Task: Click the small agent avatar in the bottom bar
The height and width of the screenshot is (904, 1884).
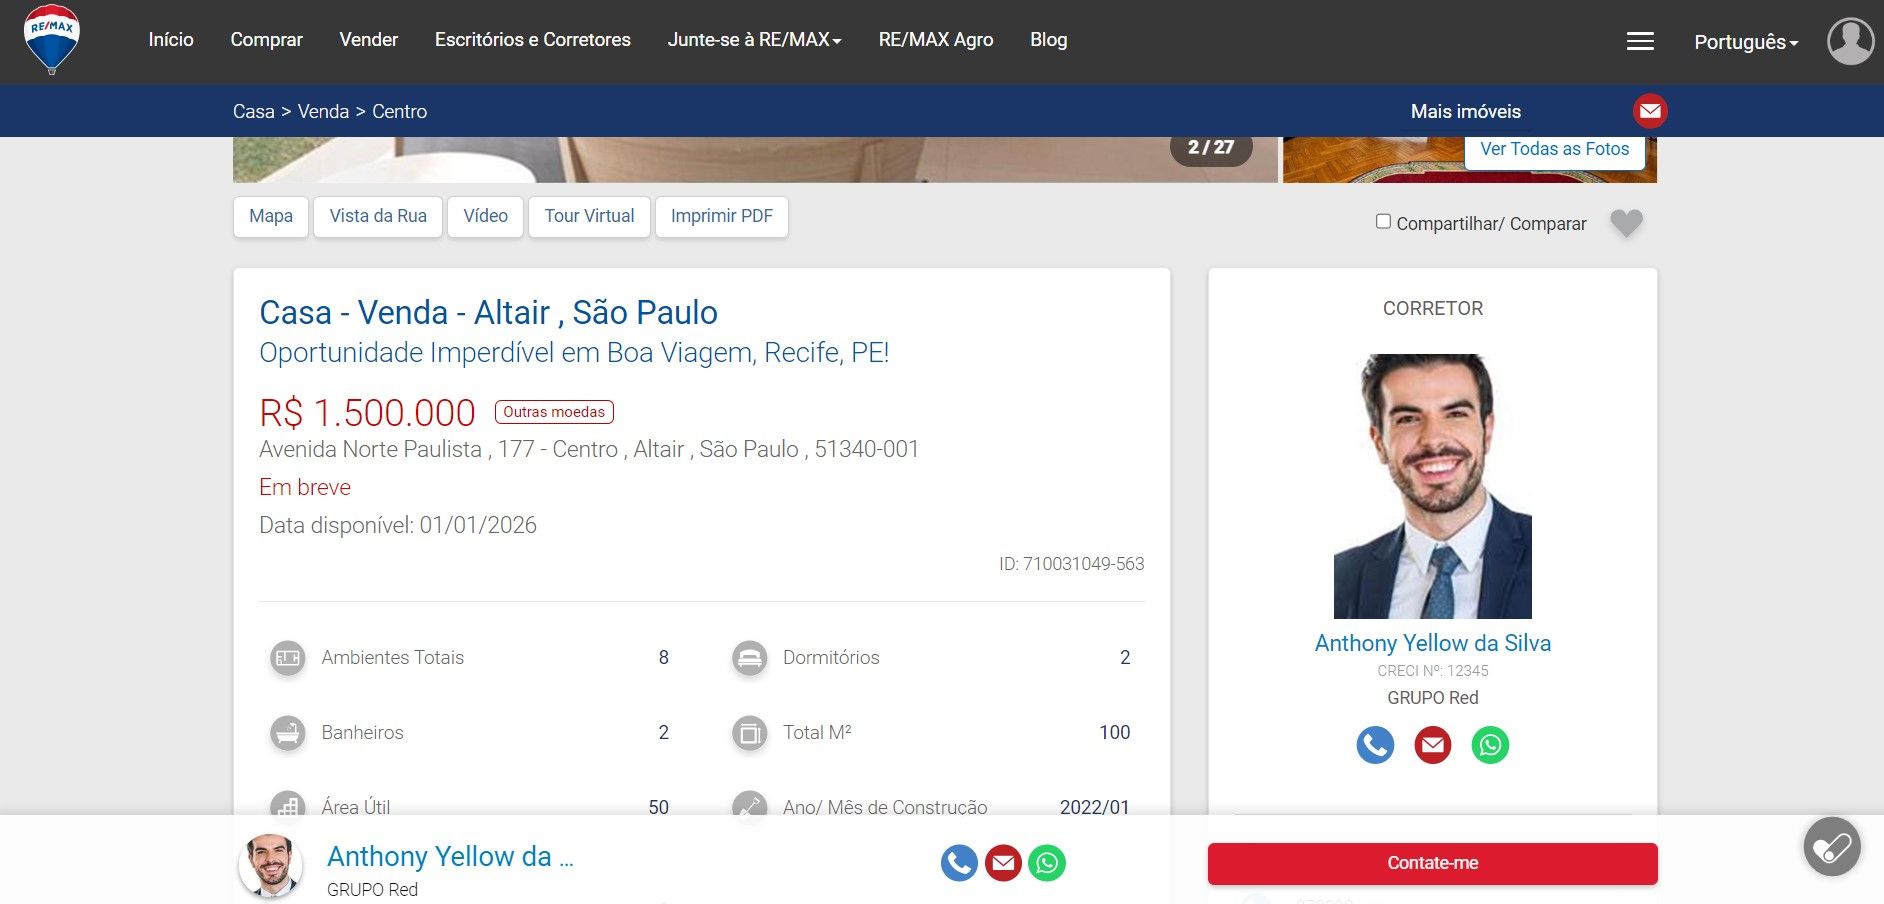Action: point(271,865)
